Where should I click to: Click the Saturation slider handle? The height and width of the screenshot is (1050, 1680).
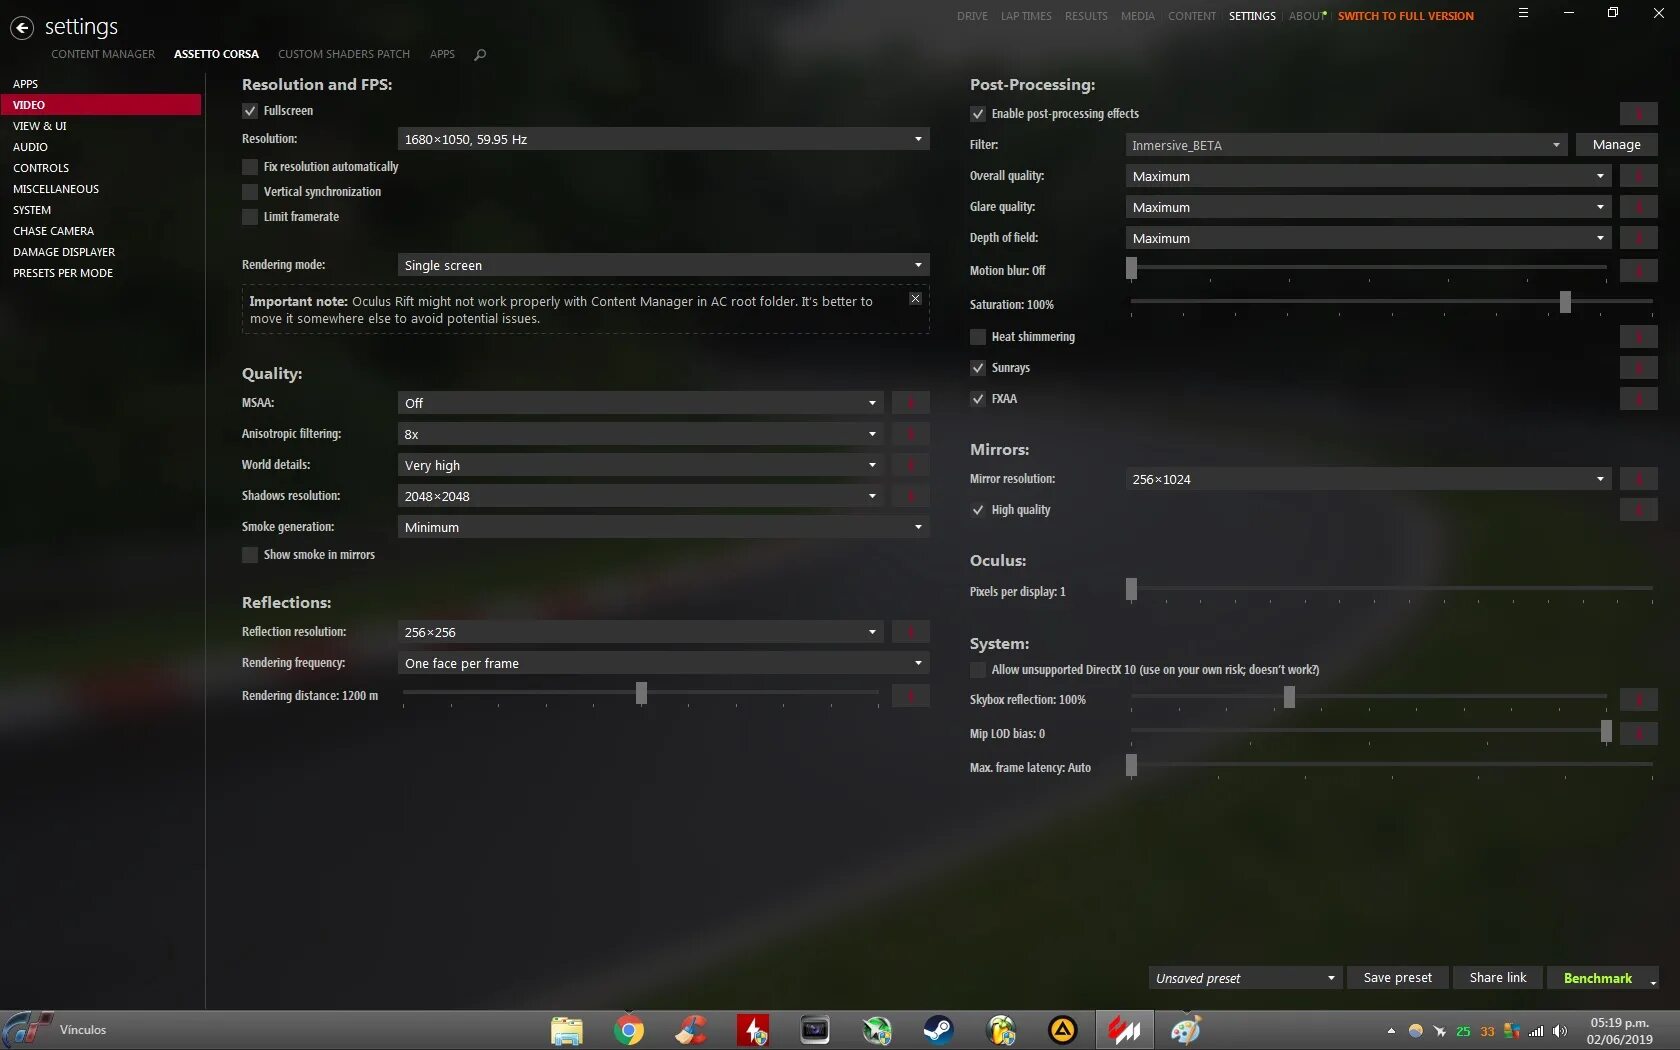1565,302
